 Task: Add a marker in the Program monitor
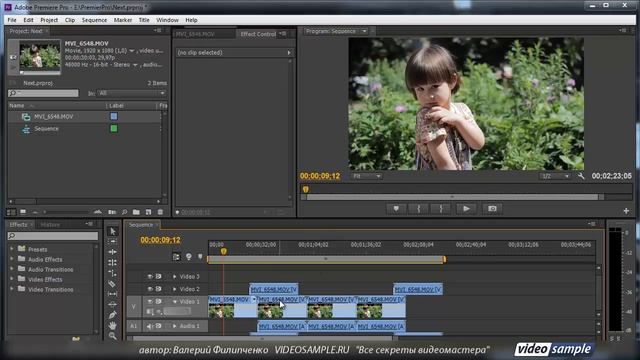click(396, 209)
